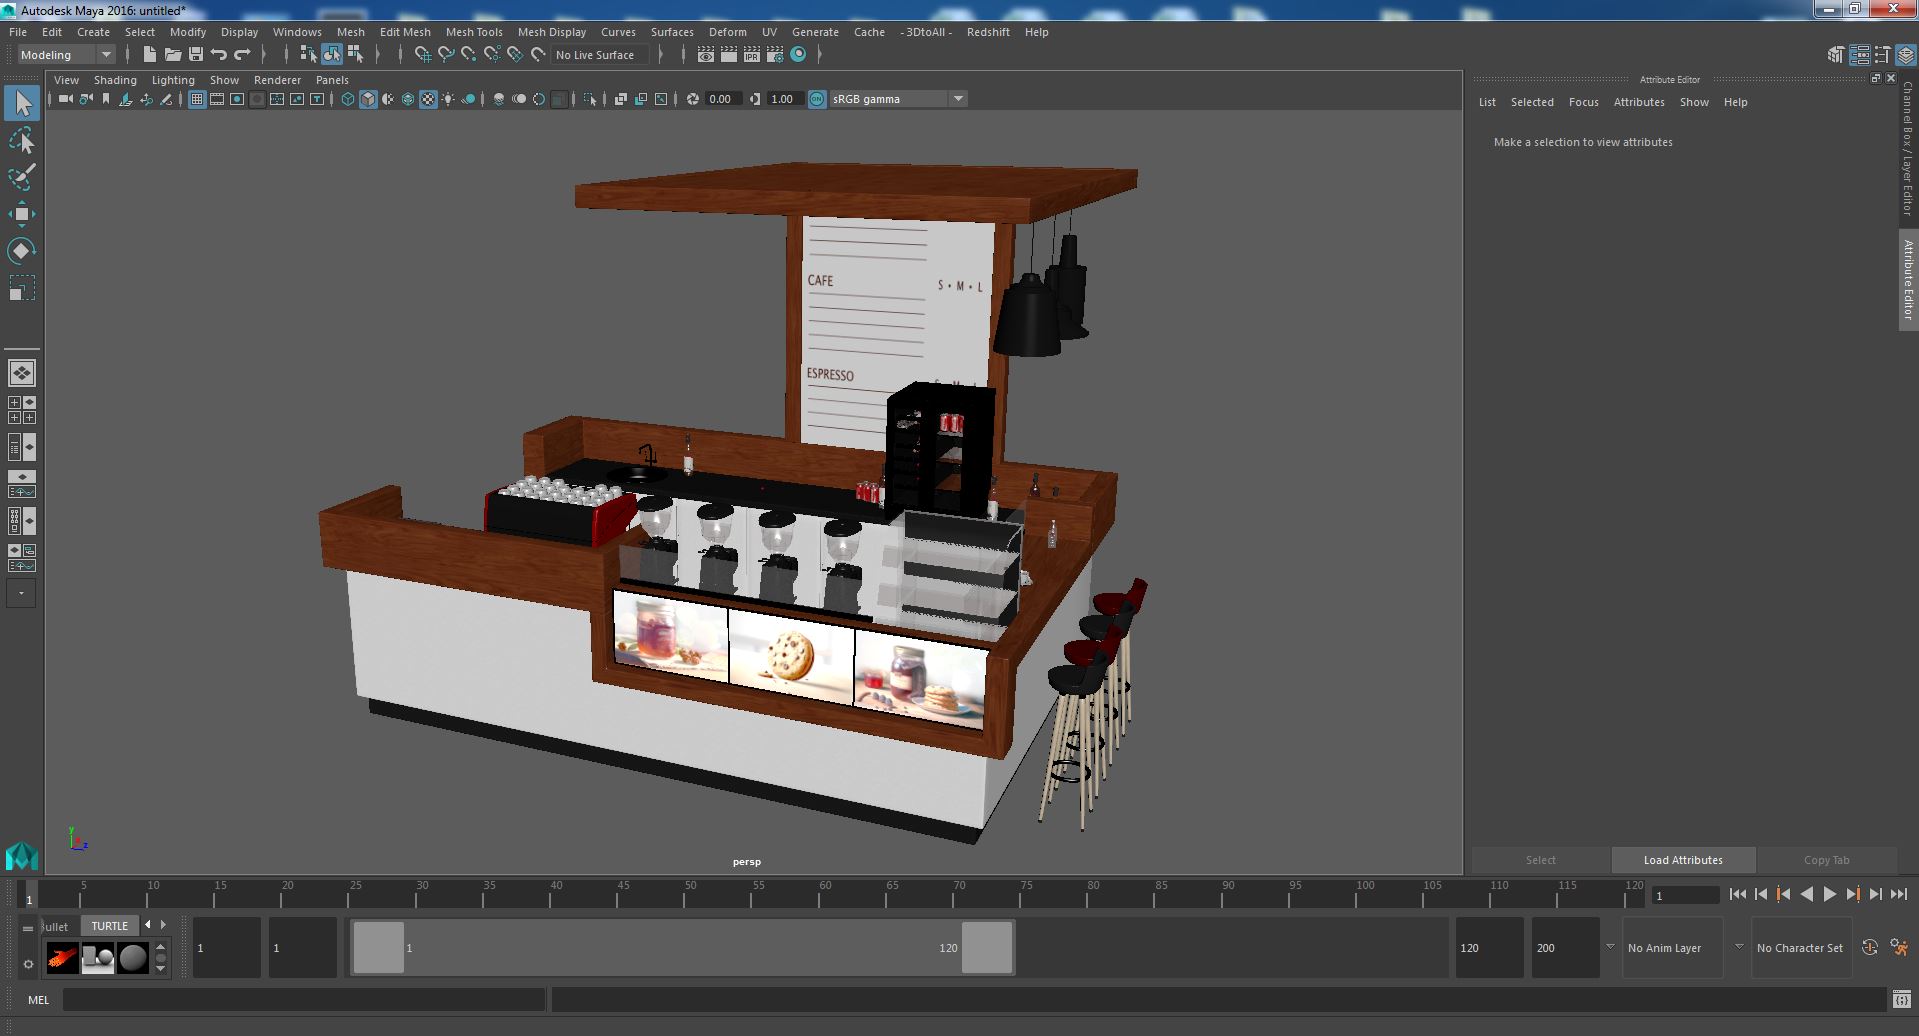
Task: Click inside the range slider bar
Action: 682,947
